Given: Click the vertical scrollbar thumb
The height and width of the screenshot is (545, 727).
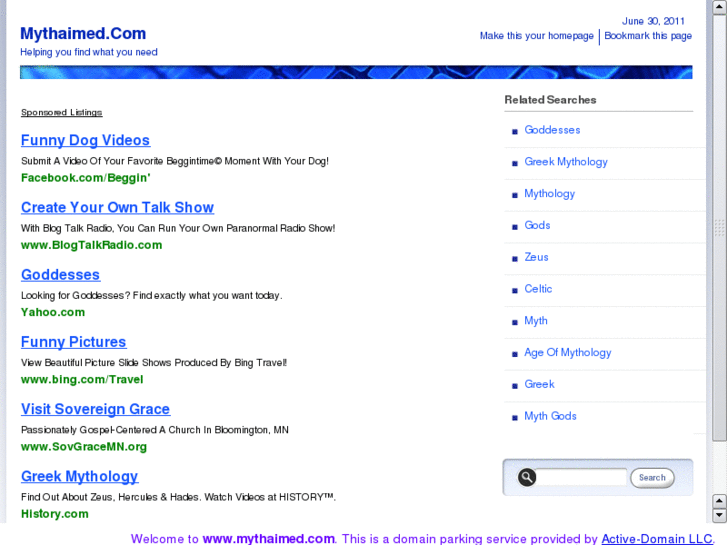Looking at the screenshot, I should (719, 227).
